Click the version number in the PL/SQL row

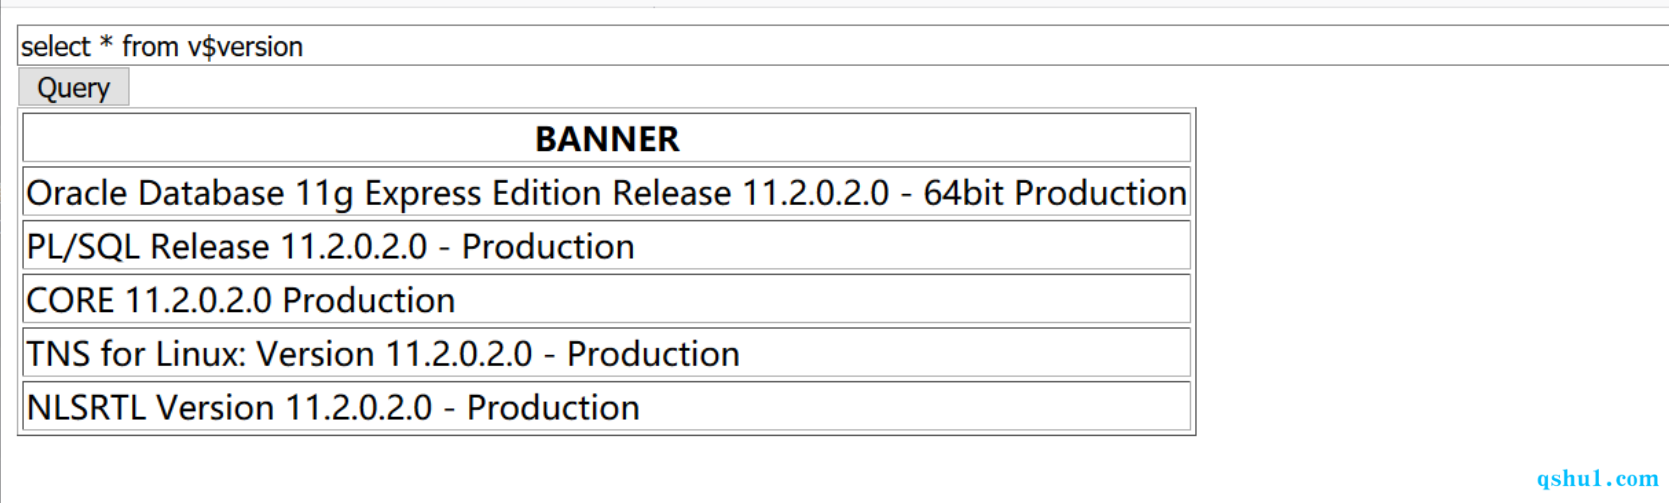click(354, 246)
